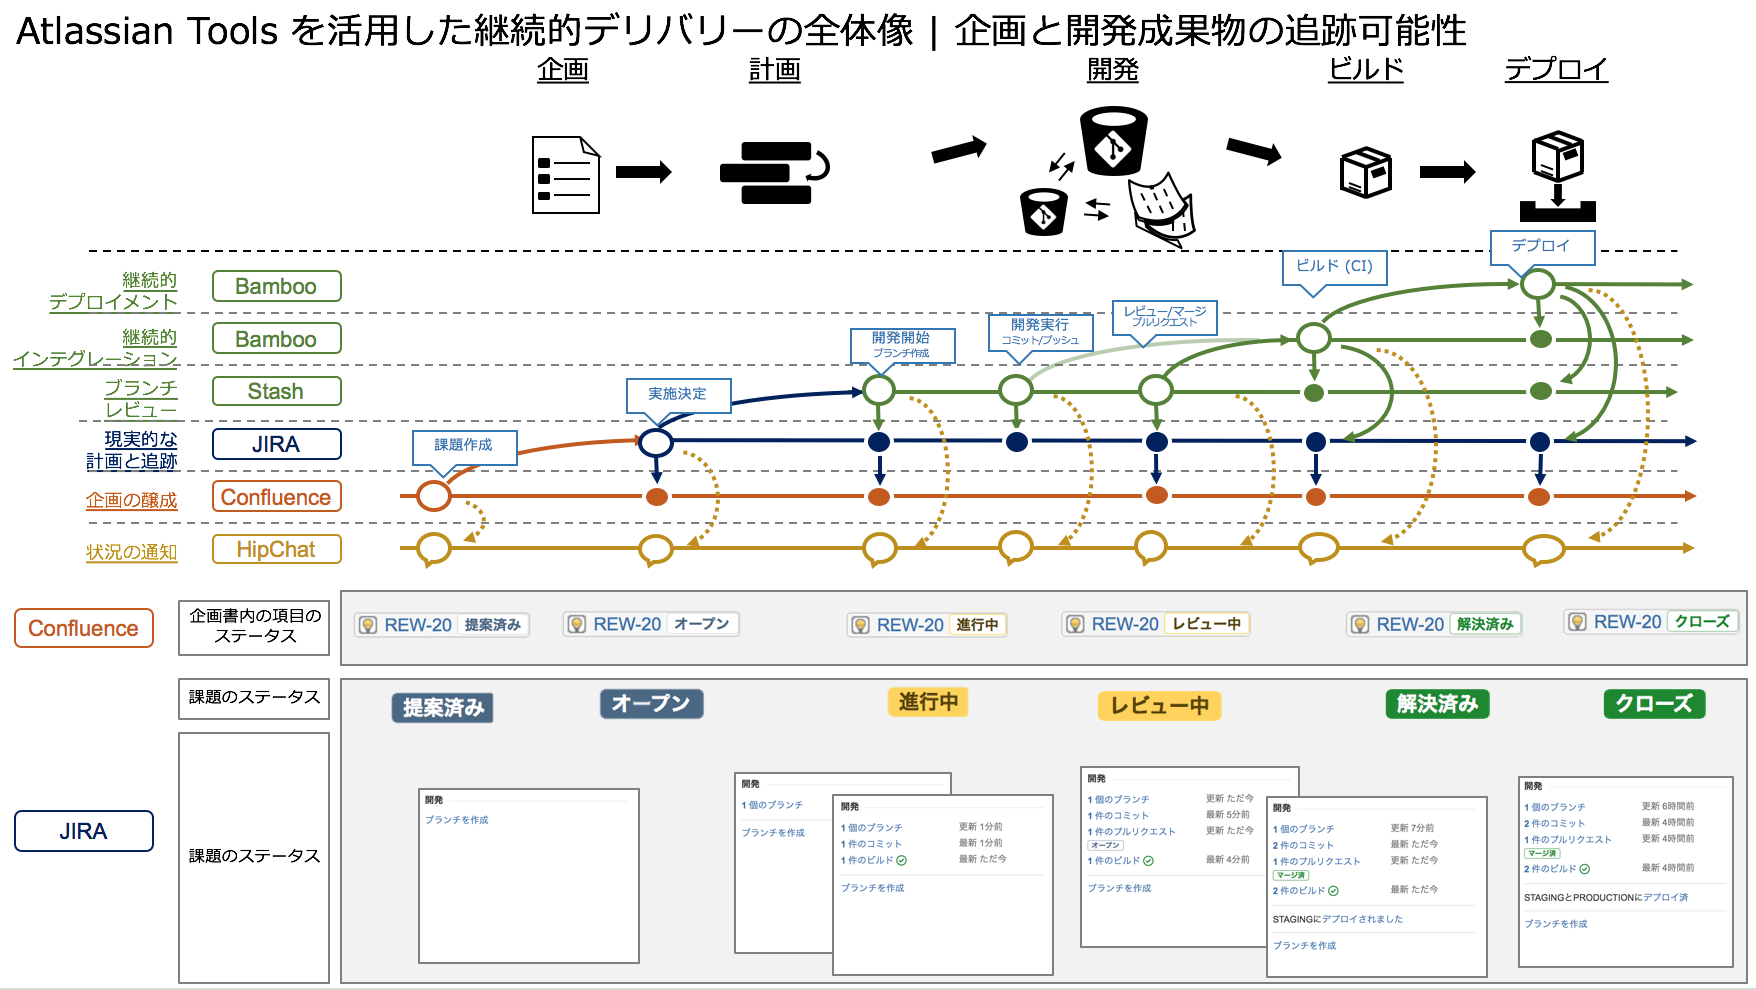
Task: Click green check beside 2 件のビルド in STAGINGに panel
Action: (x=1333, y=891)
